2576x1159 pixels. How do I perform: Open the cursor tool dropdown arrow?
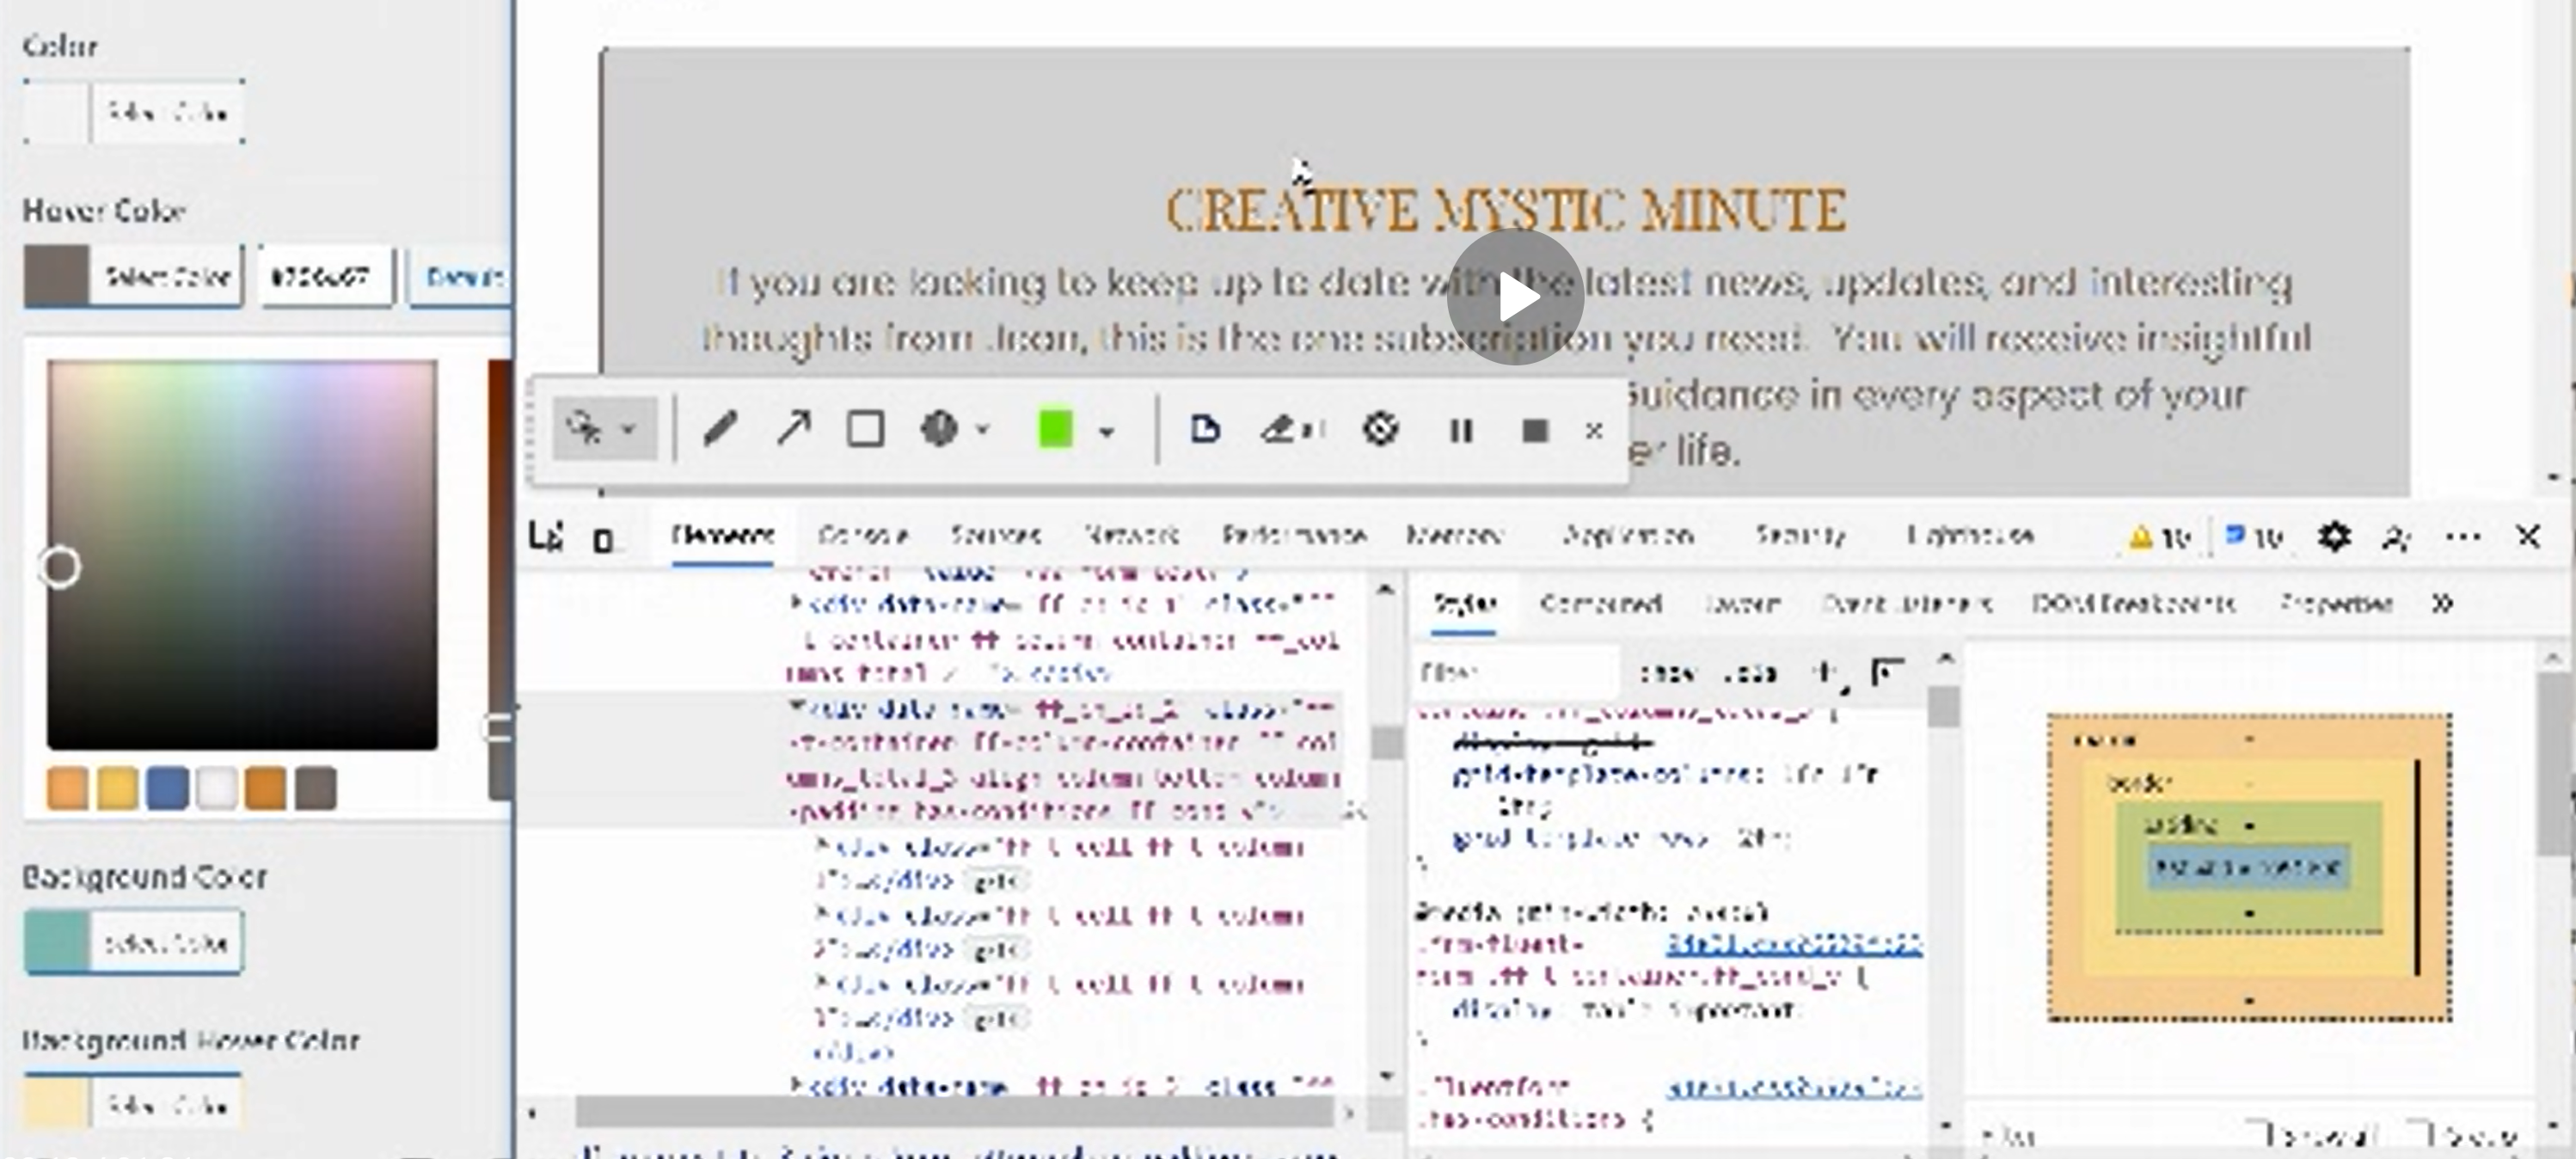click(629, 430)
